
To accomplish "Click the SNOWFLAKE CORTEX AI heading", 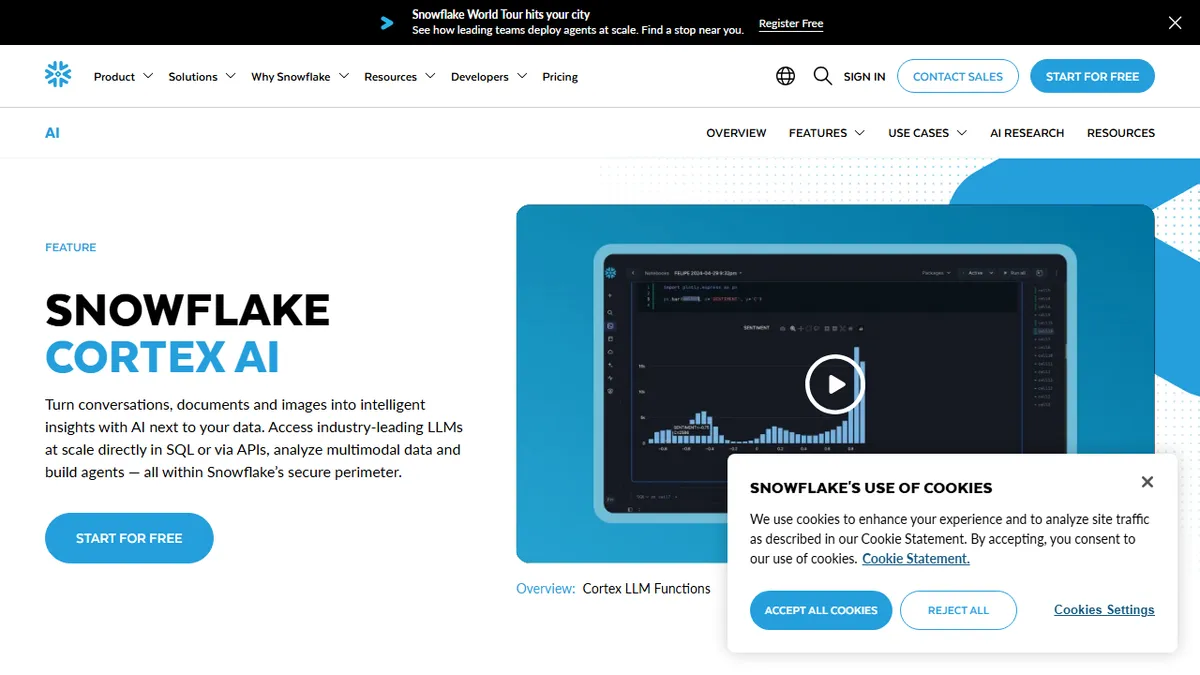I will [187, 333].
